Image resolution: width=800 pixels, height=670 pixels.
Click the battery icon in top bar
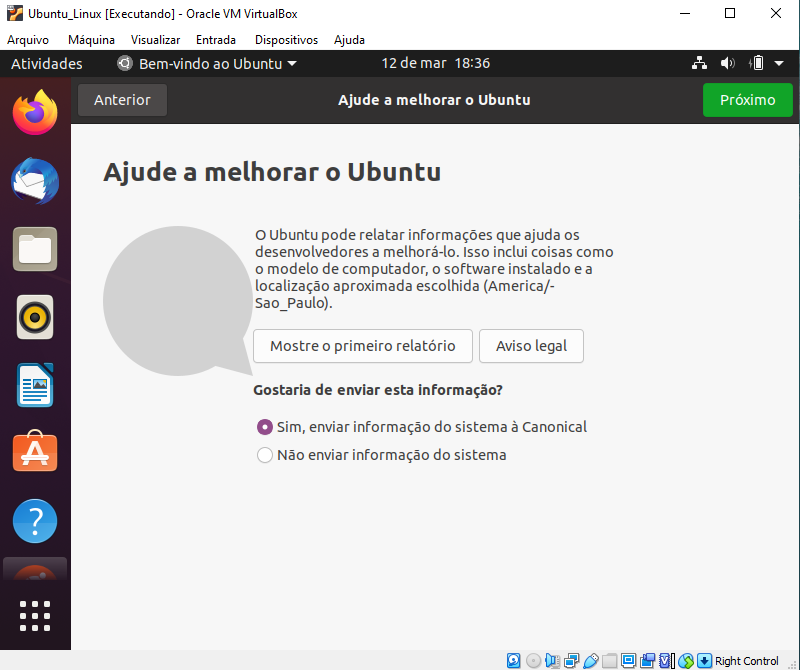(757, 63)
